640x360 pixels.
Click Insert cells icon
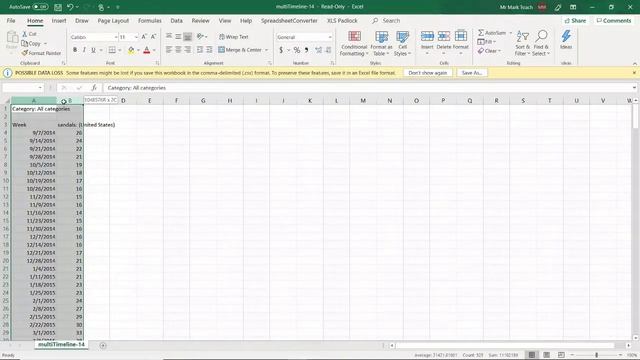point(427,36)
